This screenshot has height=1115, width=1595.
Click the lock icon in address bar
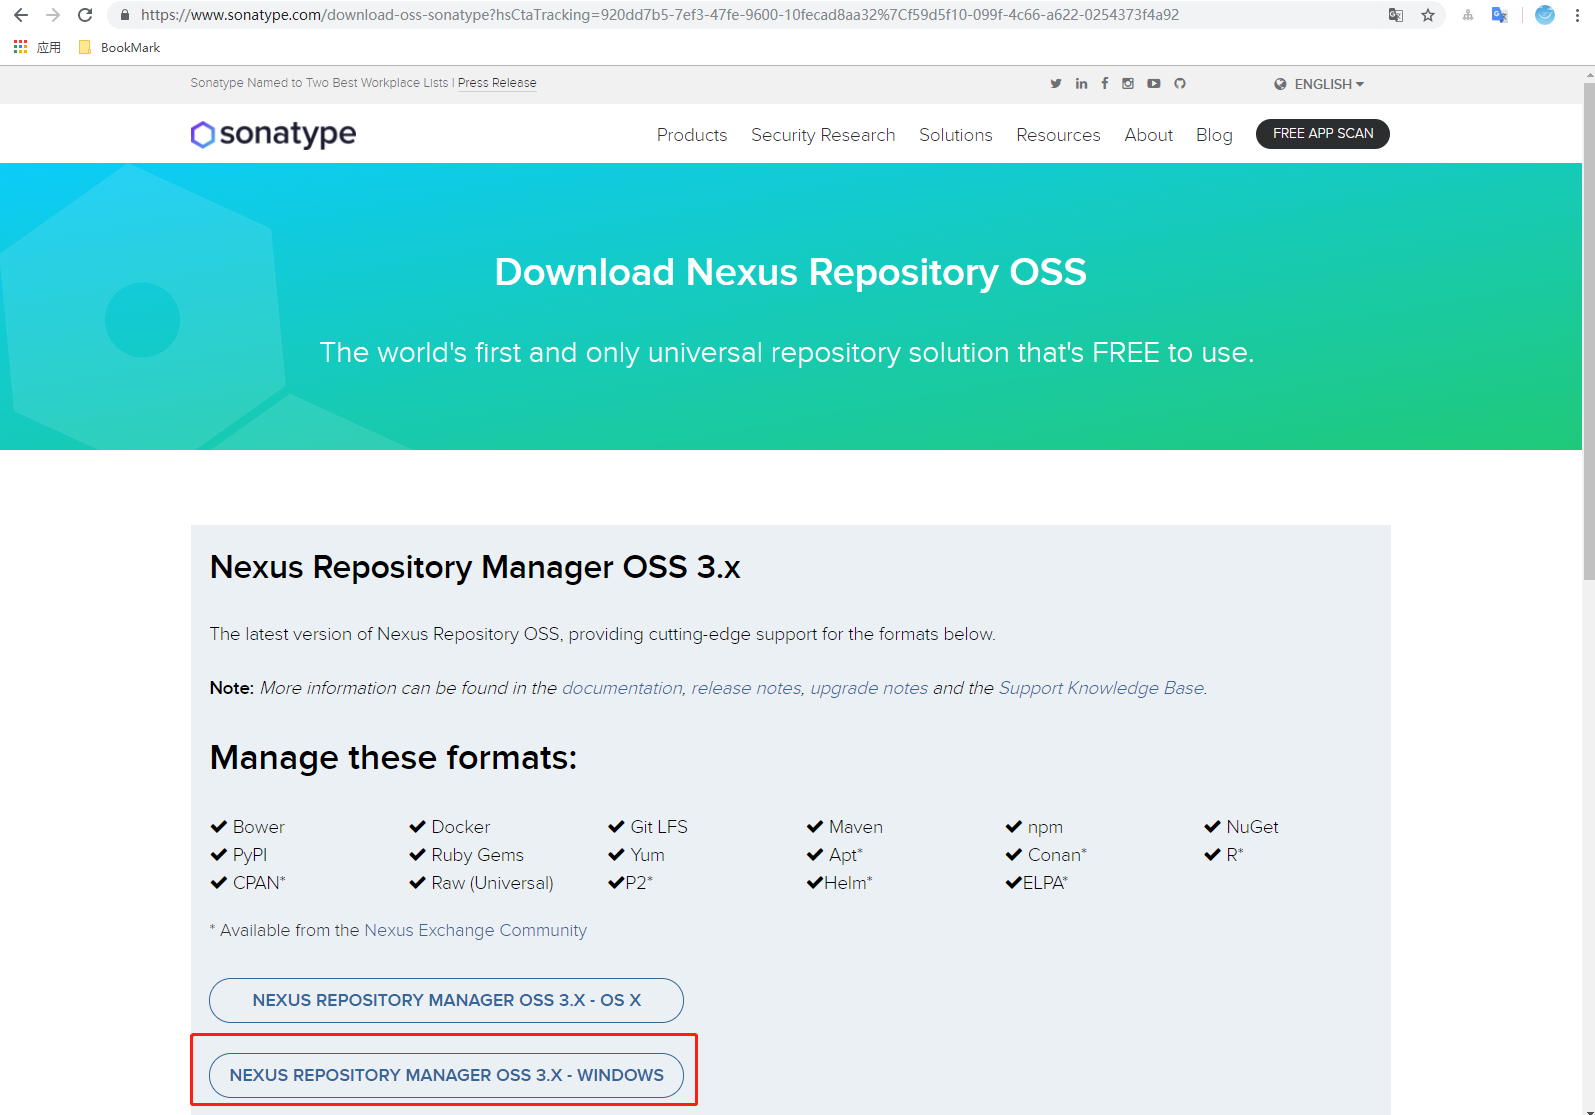point(124,15)
